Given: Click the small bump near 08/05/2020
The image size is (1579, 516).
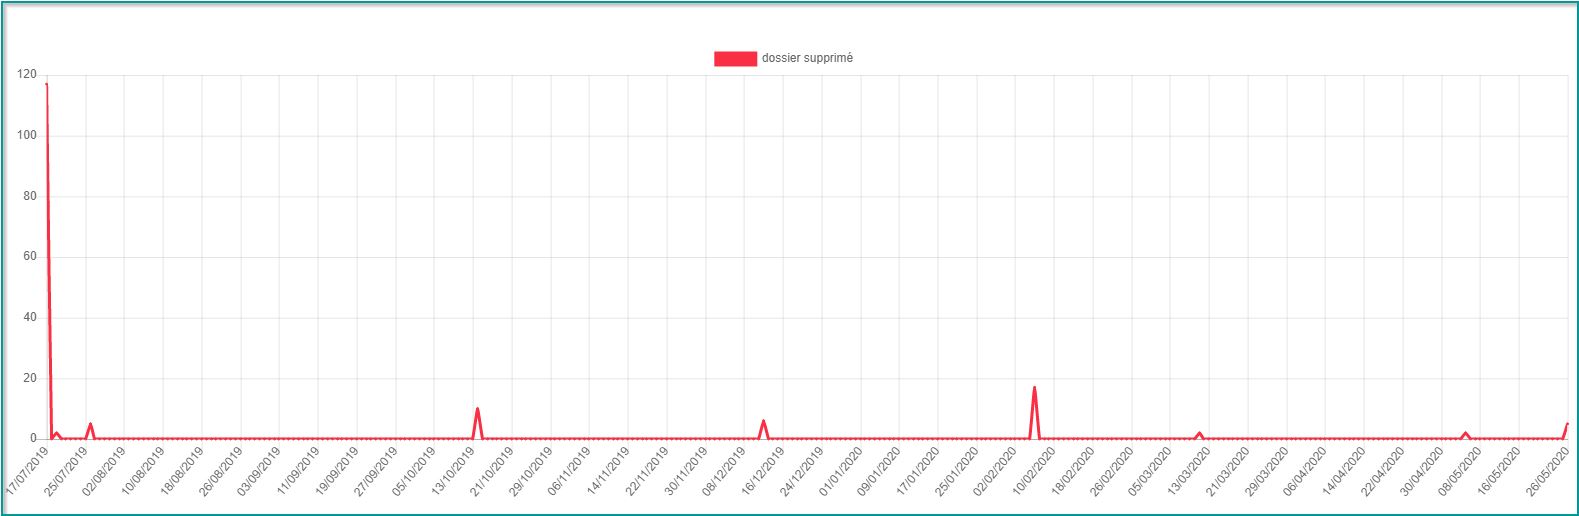Looking at the screenshot, I should pos(1465,433).
